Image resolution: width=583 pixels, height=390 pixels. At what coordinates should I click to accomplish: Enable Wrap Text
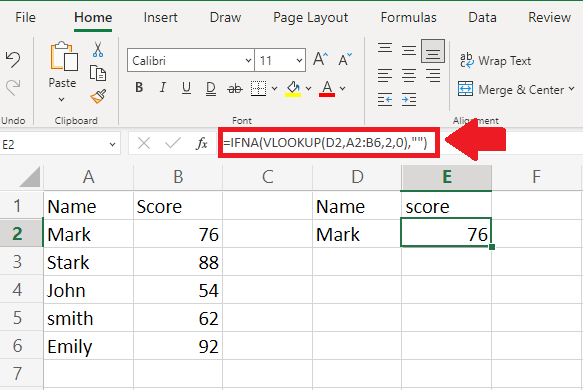pyautogui.click(x=495, y=61)
